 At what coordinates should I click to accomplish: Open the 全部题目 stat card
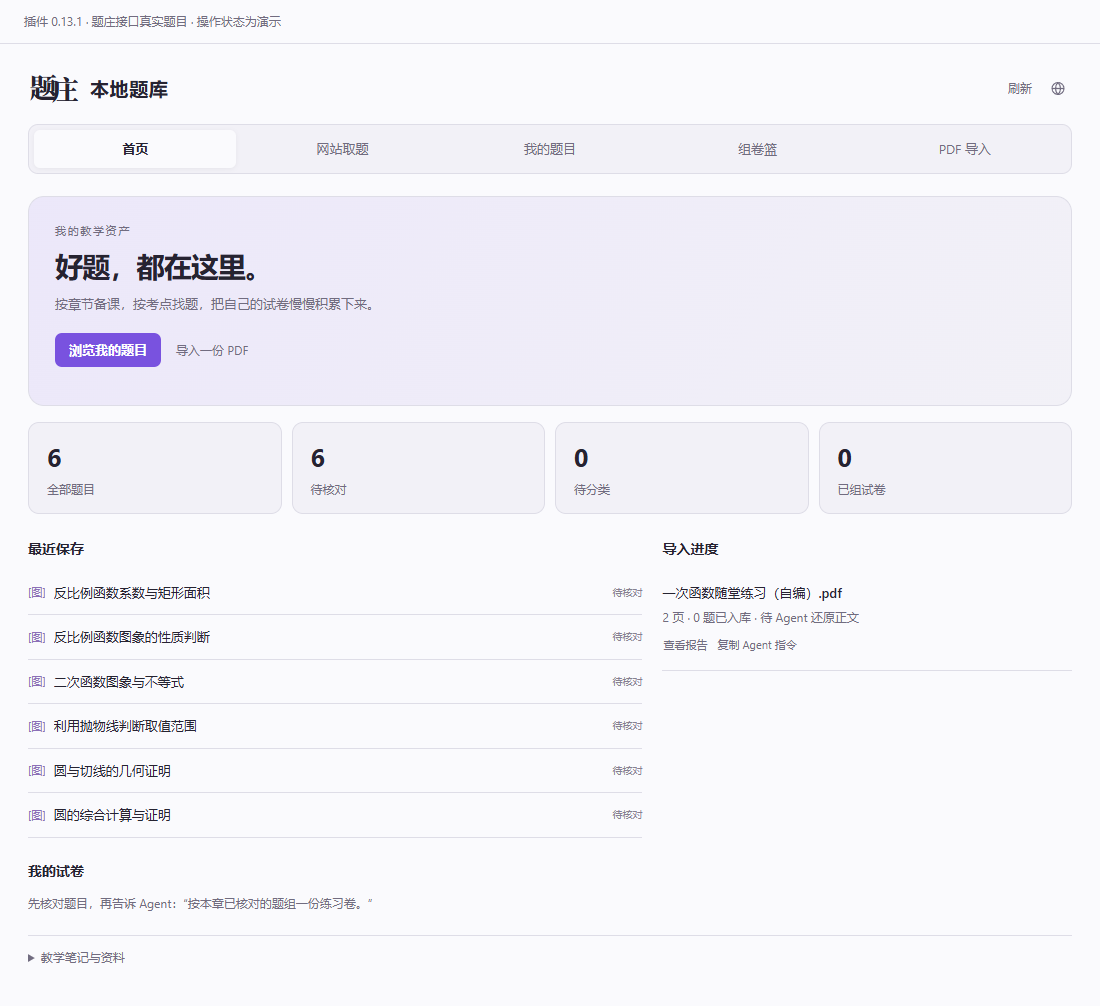click(x=155, y=468)
